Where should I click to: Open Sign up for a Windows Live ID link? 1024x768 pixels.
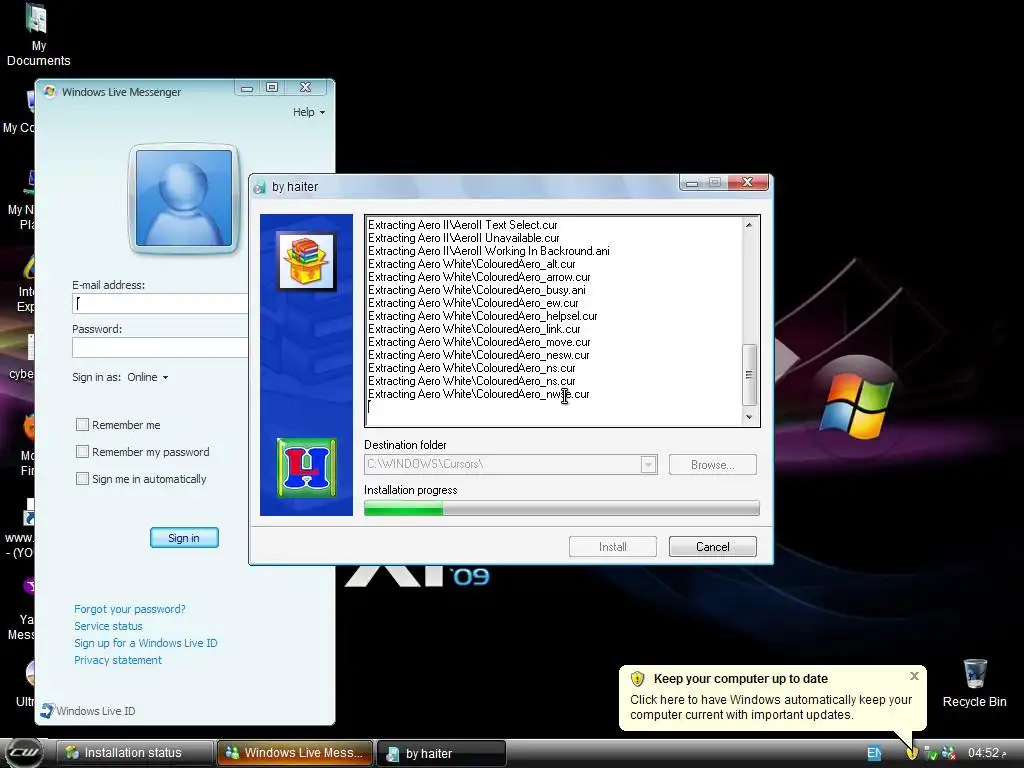(146, 643)
